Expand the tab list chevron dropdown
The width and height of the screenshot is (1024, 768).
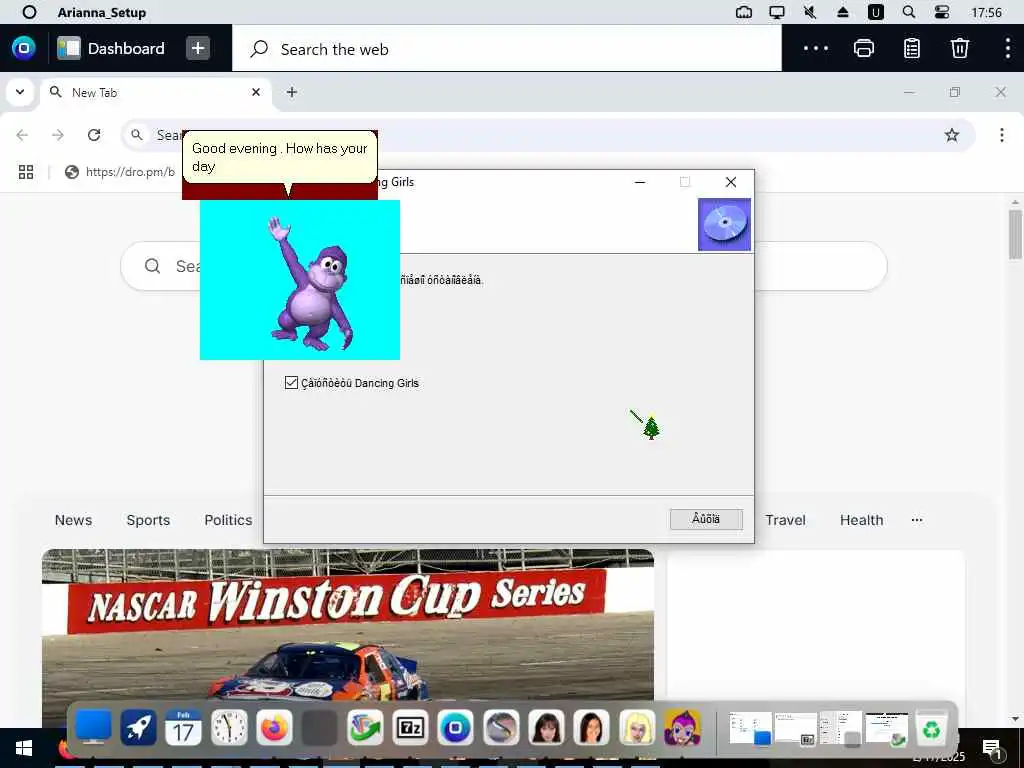[x=20, y=92]
